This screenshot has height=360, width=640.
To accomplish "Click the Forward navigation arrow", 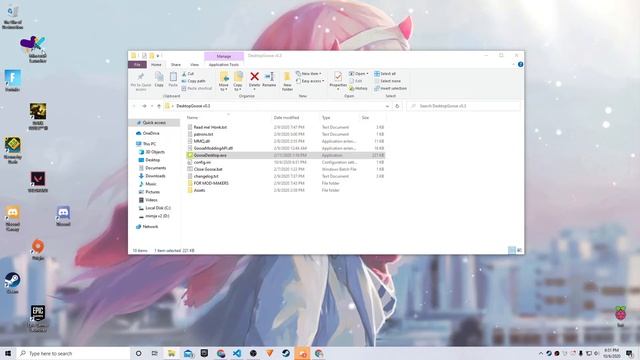I will coord(144,106).
